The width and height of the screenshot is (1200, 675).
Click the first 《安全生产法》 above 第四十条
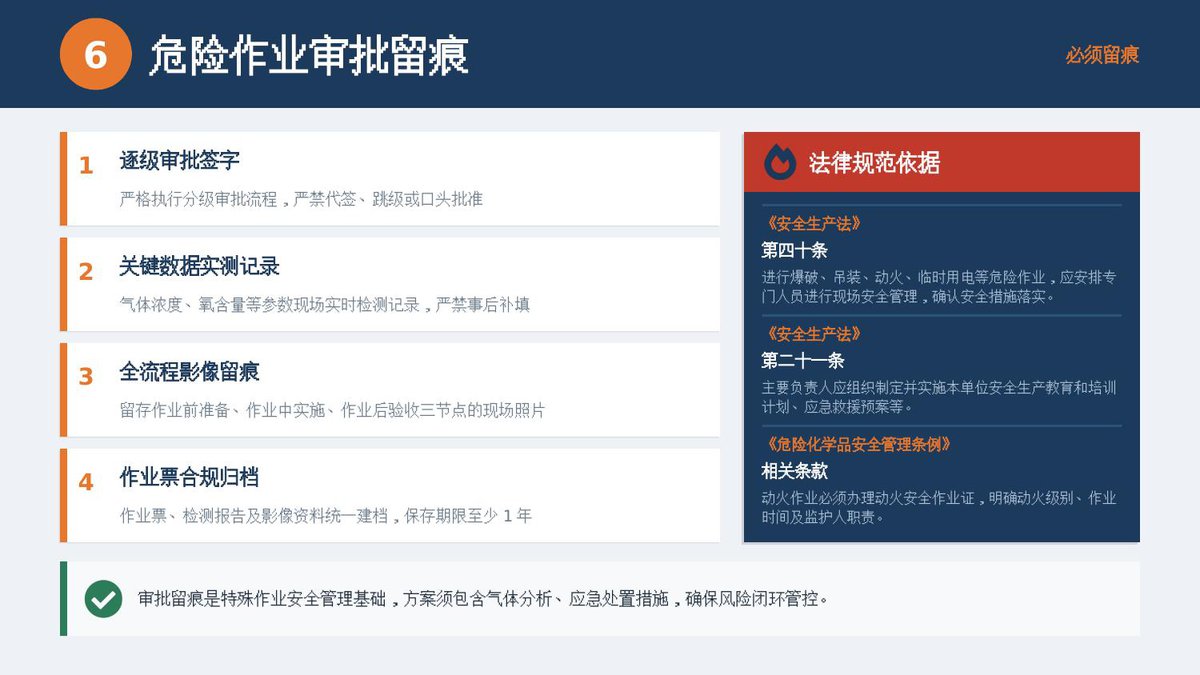click(812, 224)
